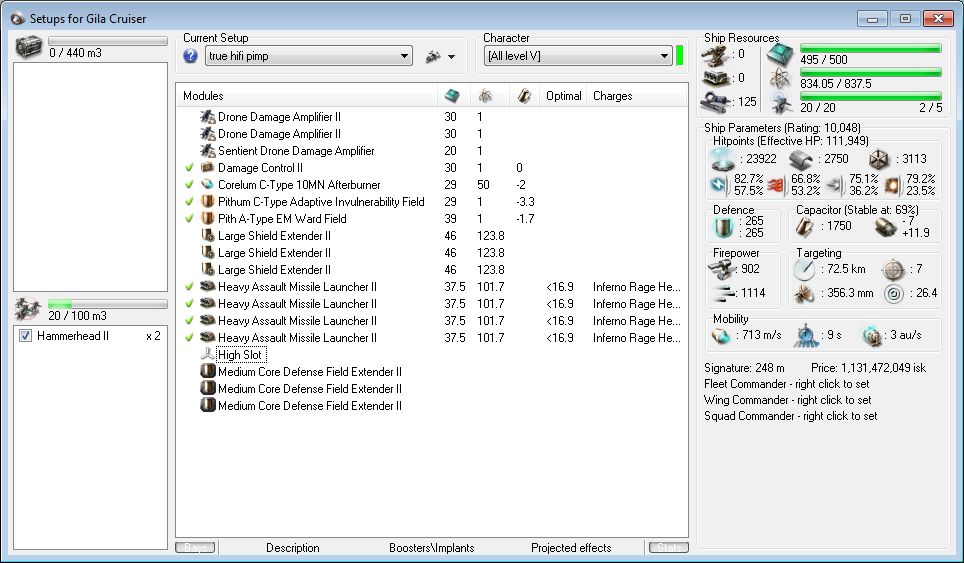The height and width of the screenshot is (563, 964).
Task: Toggle second Heavy Assault Missile Launcher II checkmark
Action: click(189, 304)
